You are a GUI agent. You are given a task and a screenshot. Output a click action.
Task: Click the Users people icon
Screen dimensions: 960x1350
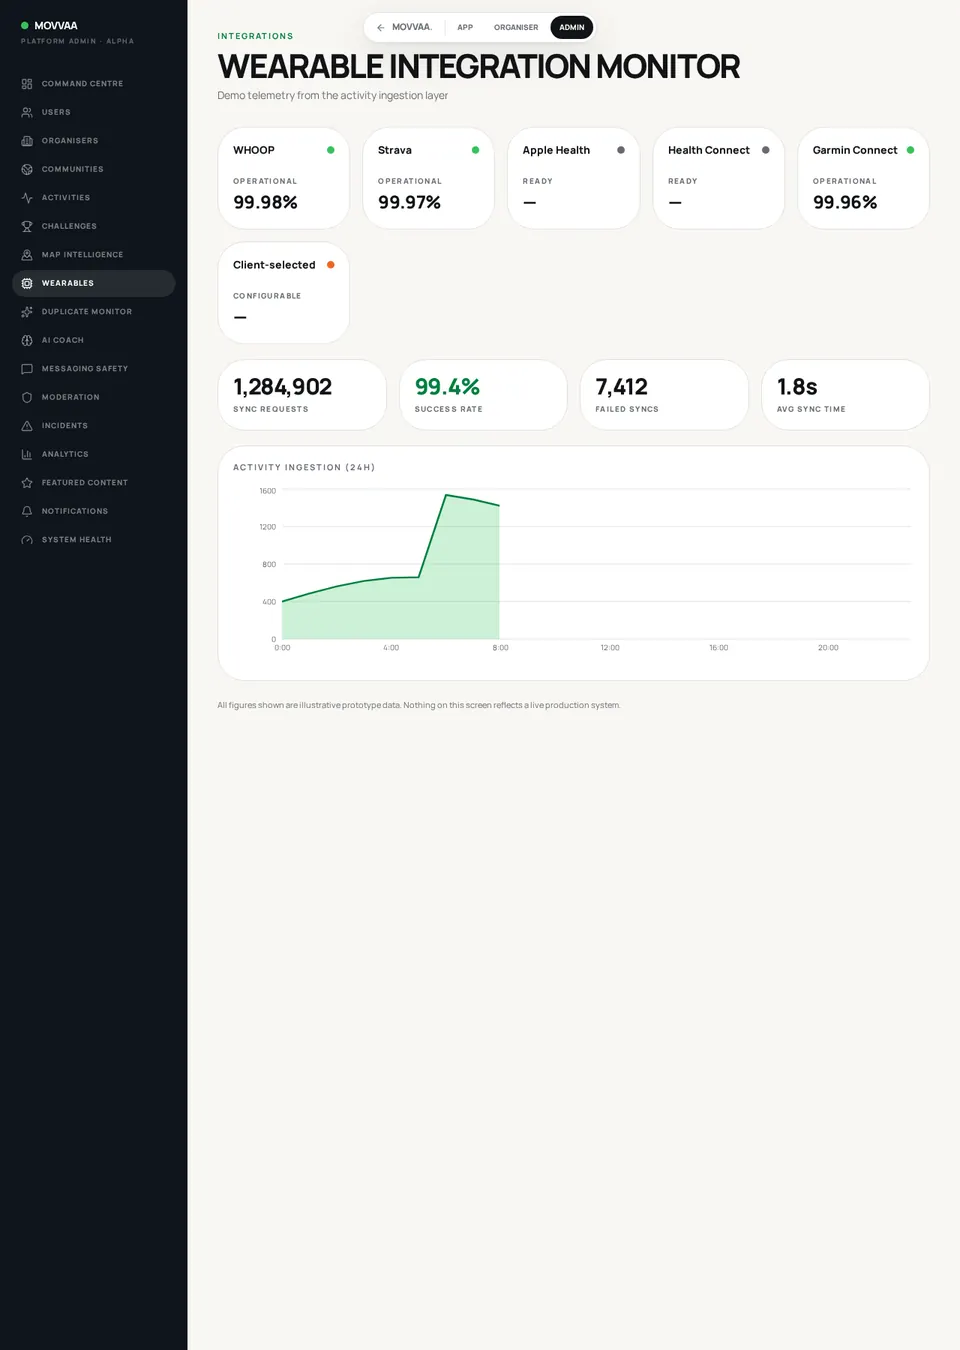(x=27, y=112)
